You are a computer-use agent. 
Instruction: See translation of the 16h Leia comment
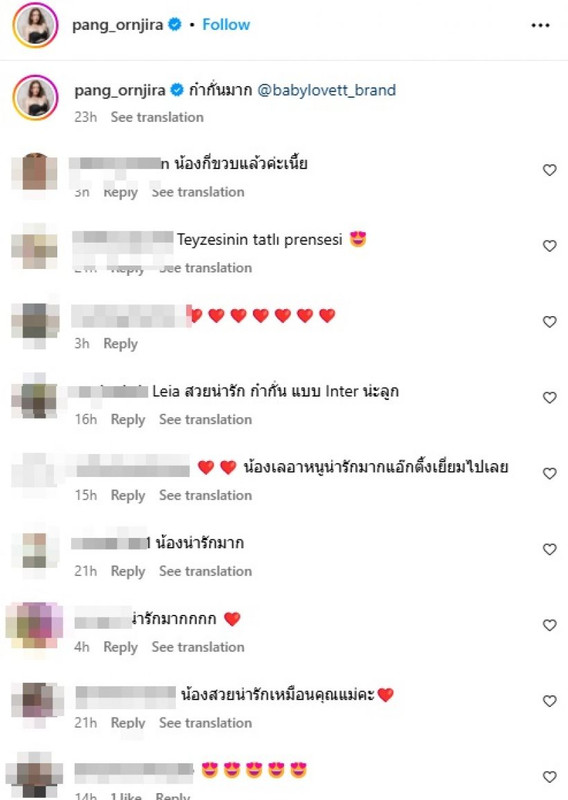(205, 419)
